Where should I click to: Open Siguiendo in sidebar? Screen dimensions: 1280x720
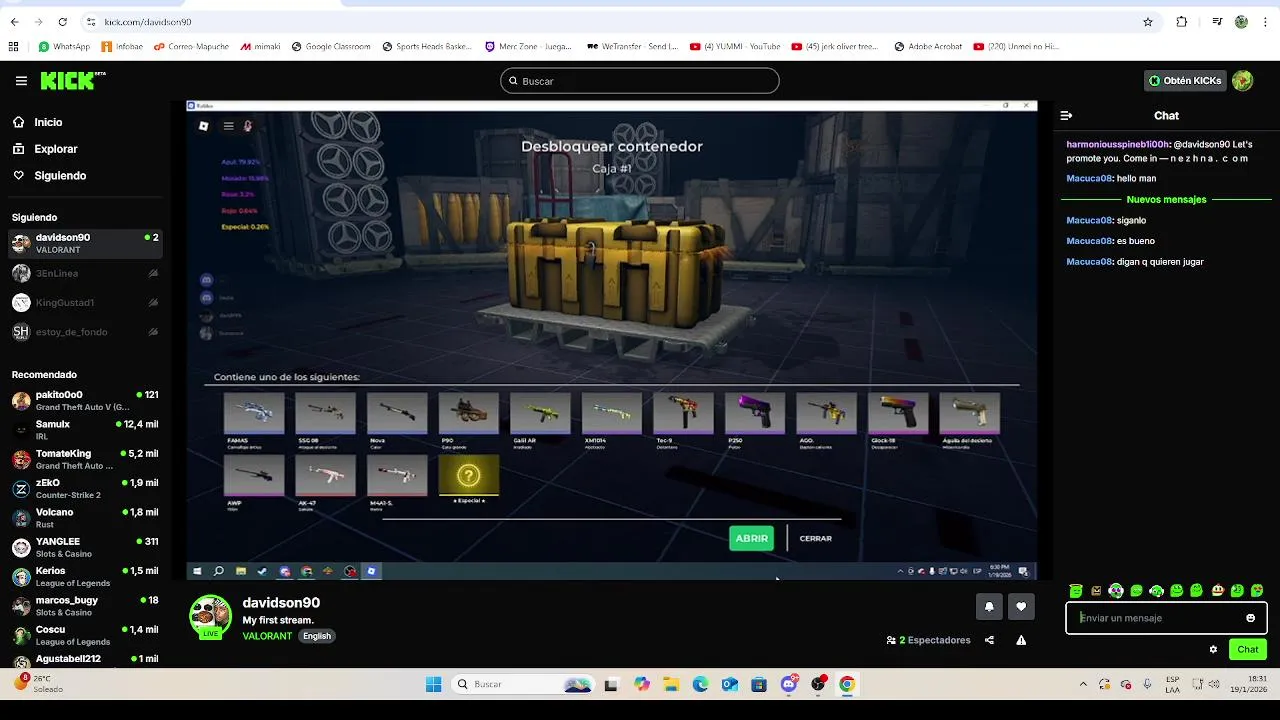click(x=60, y=175)
